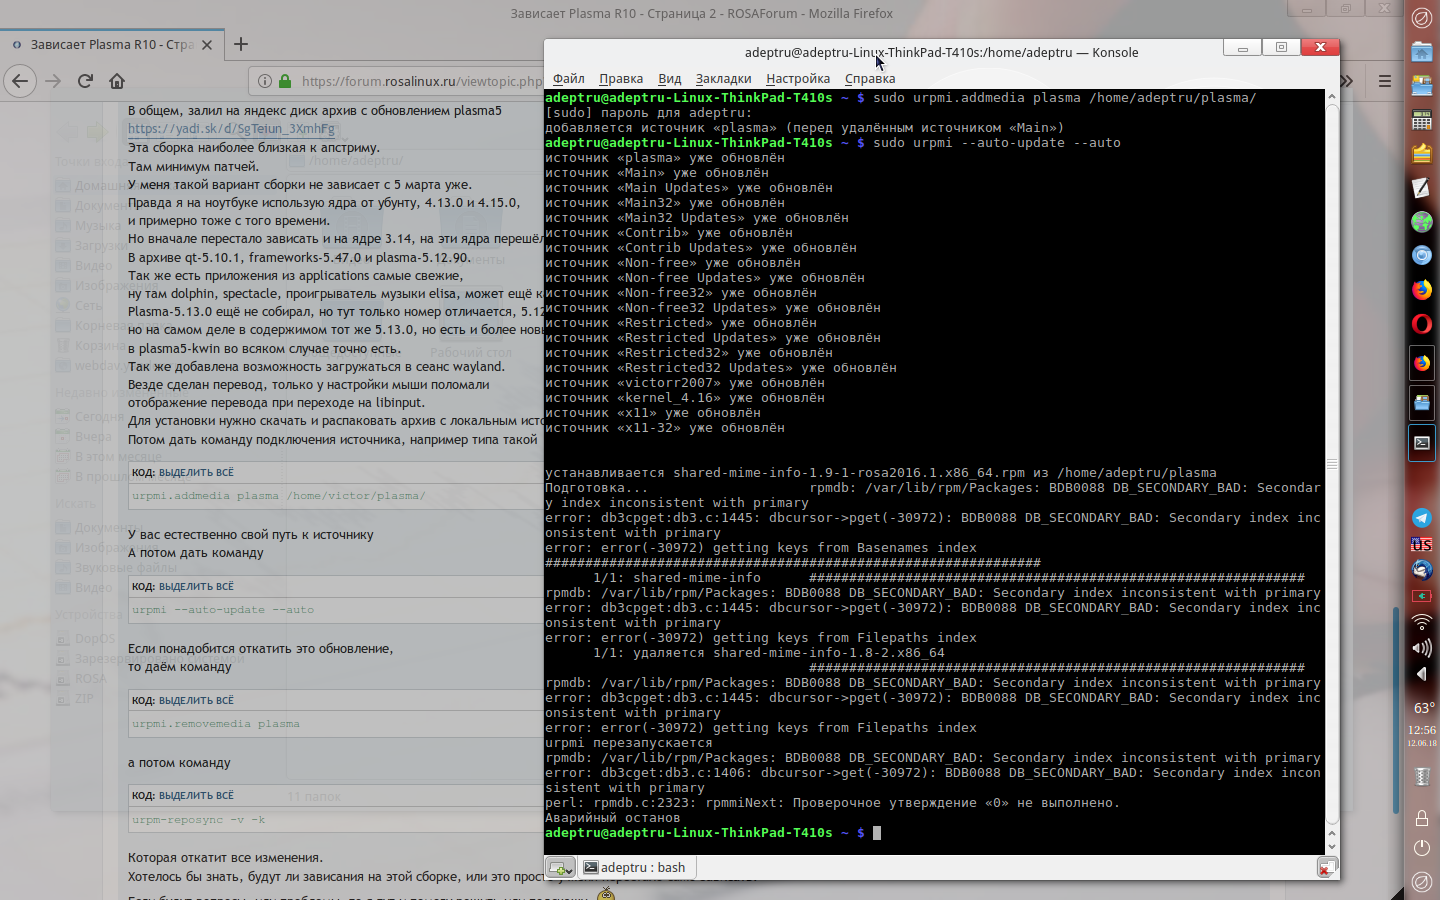Viewport: 1440px width, 900px height.
Task: Switch the US keyboard layout indicator
Action: [1421, 545]
